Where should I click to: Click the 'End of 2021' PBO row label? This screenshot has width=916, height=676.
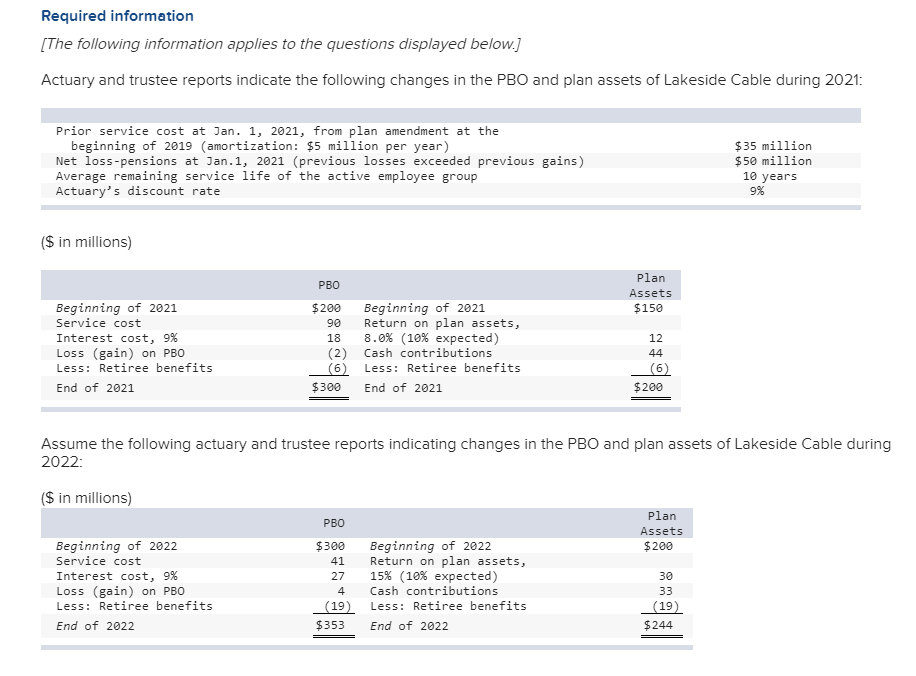click(95, 388)
